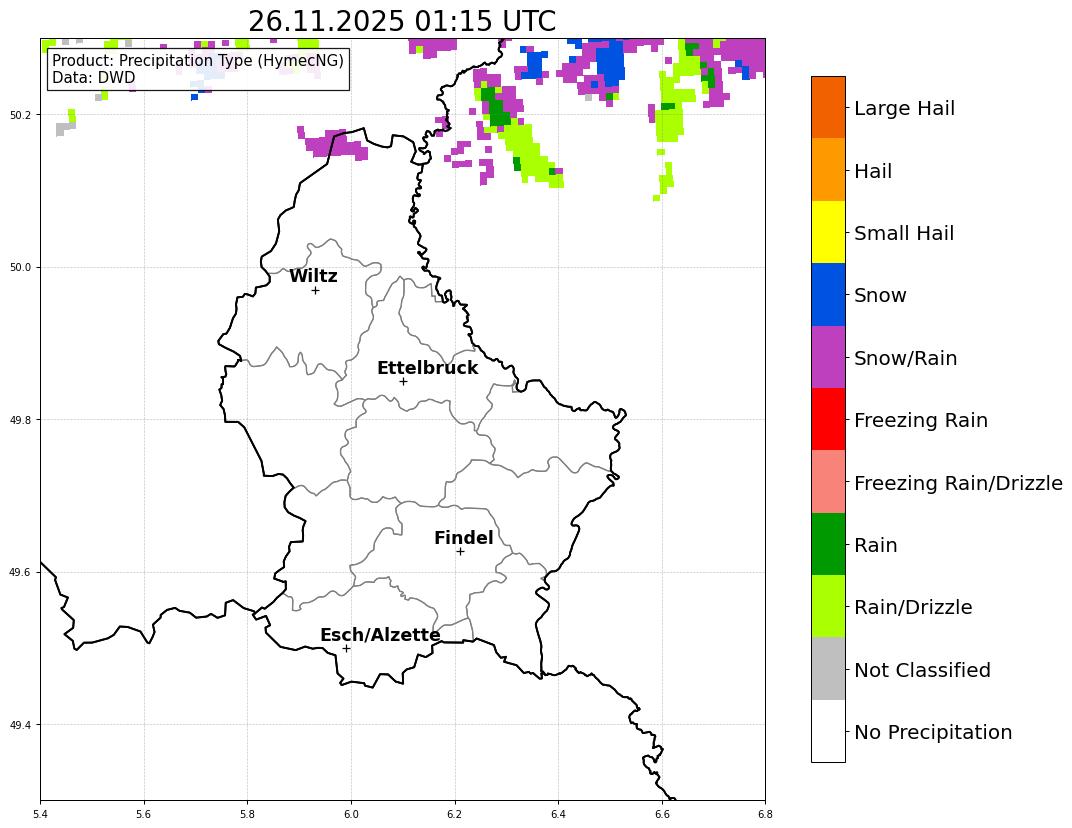Click the 'Freezing Rain' legend label
This screenshot has height=828, width=1072.
point(921,420)
